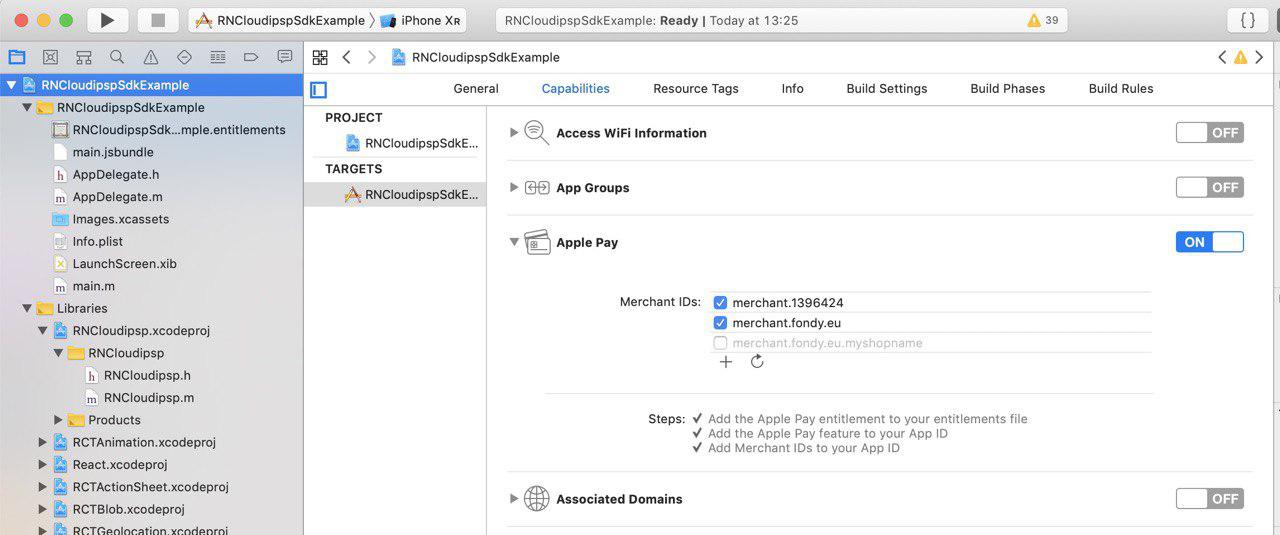This screenshot has width=1280, height=535.
Task: Open the Build Rules tab
Action: click(x=1121, y=88)
